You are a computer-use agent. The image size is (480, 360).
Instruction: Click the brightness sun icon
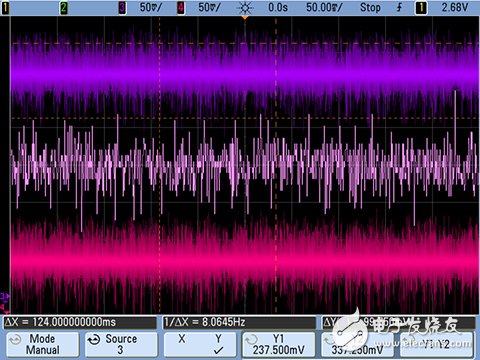tap(245, 8)
